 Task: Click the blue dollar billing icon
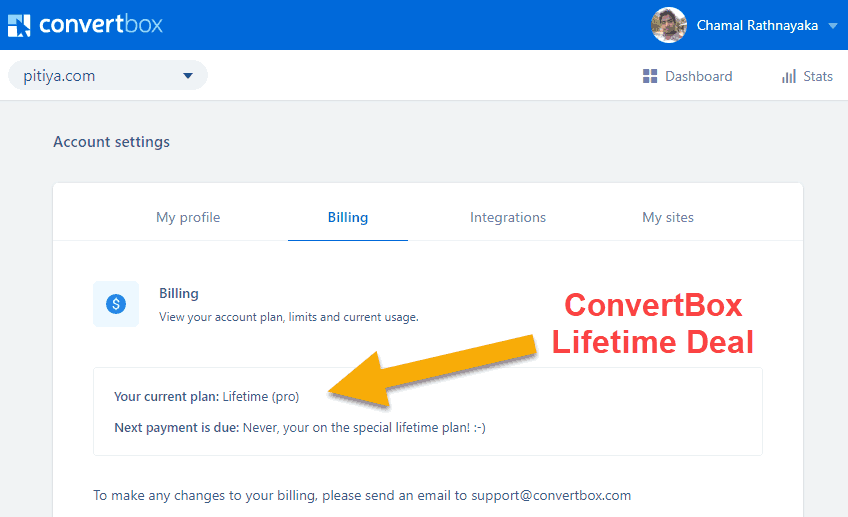coord(116,304)
